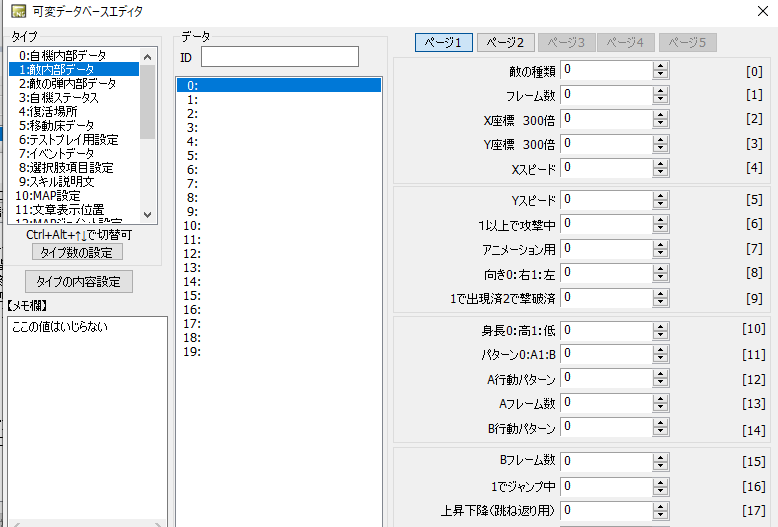Click the メモ欄 memo text area
This screenshot has height=527, width=778.
[88, 421]
